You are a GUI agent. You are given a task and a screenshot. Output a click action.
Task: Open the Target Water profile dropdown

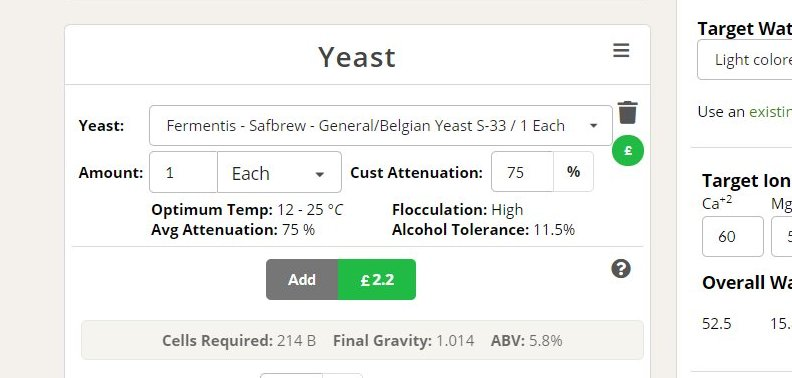coord(745,60)
